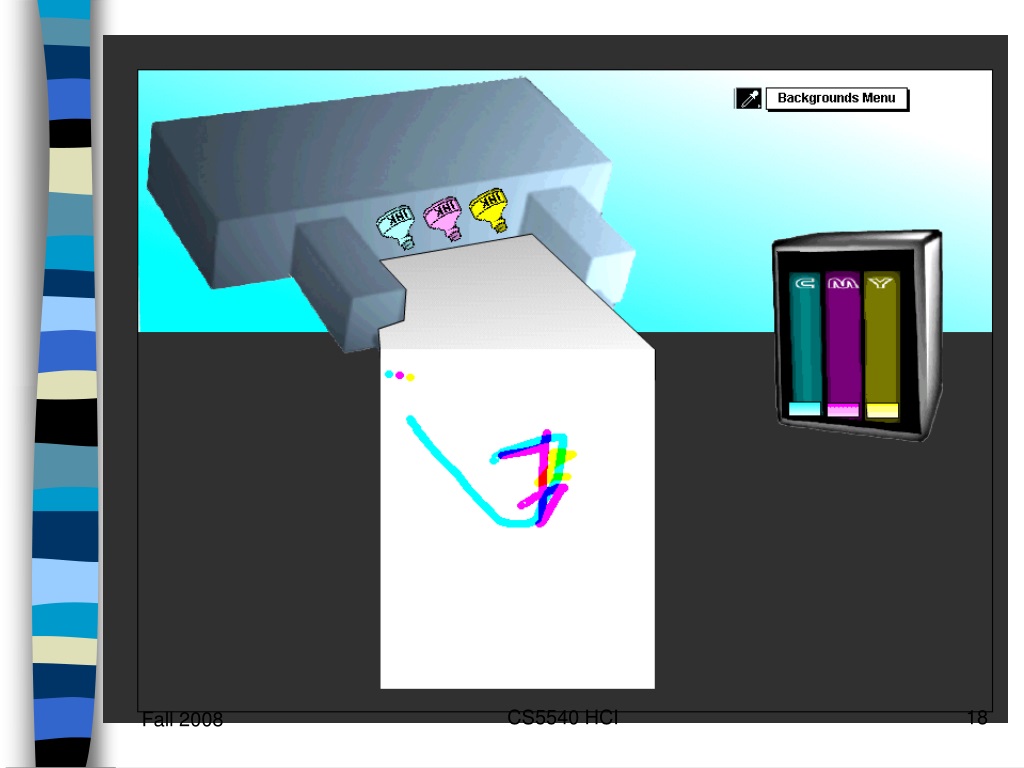The width and height of the screenshot is (1024, 768).
Task: Click the eyedropper icon beside Backgrounds Menu
Action: pos(748,99)
